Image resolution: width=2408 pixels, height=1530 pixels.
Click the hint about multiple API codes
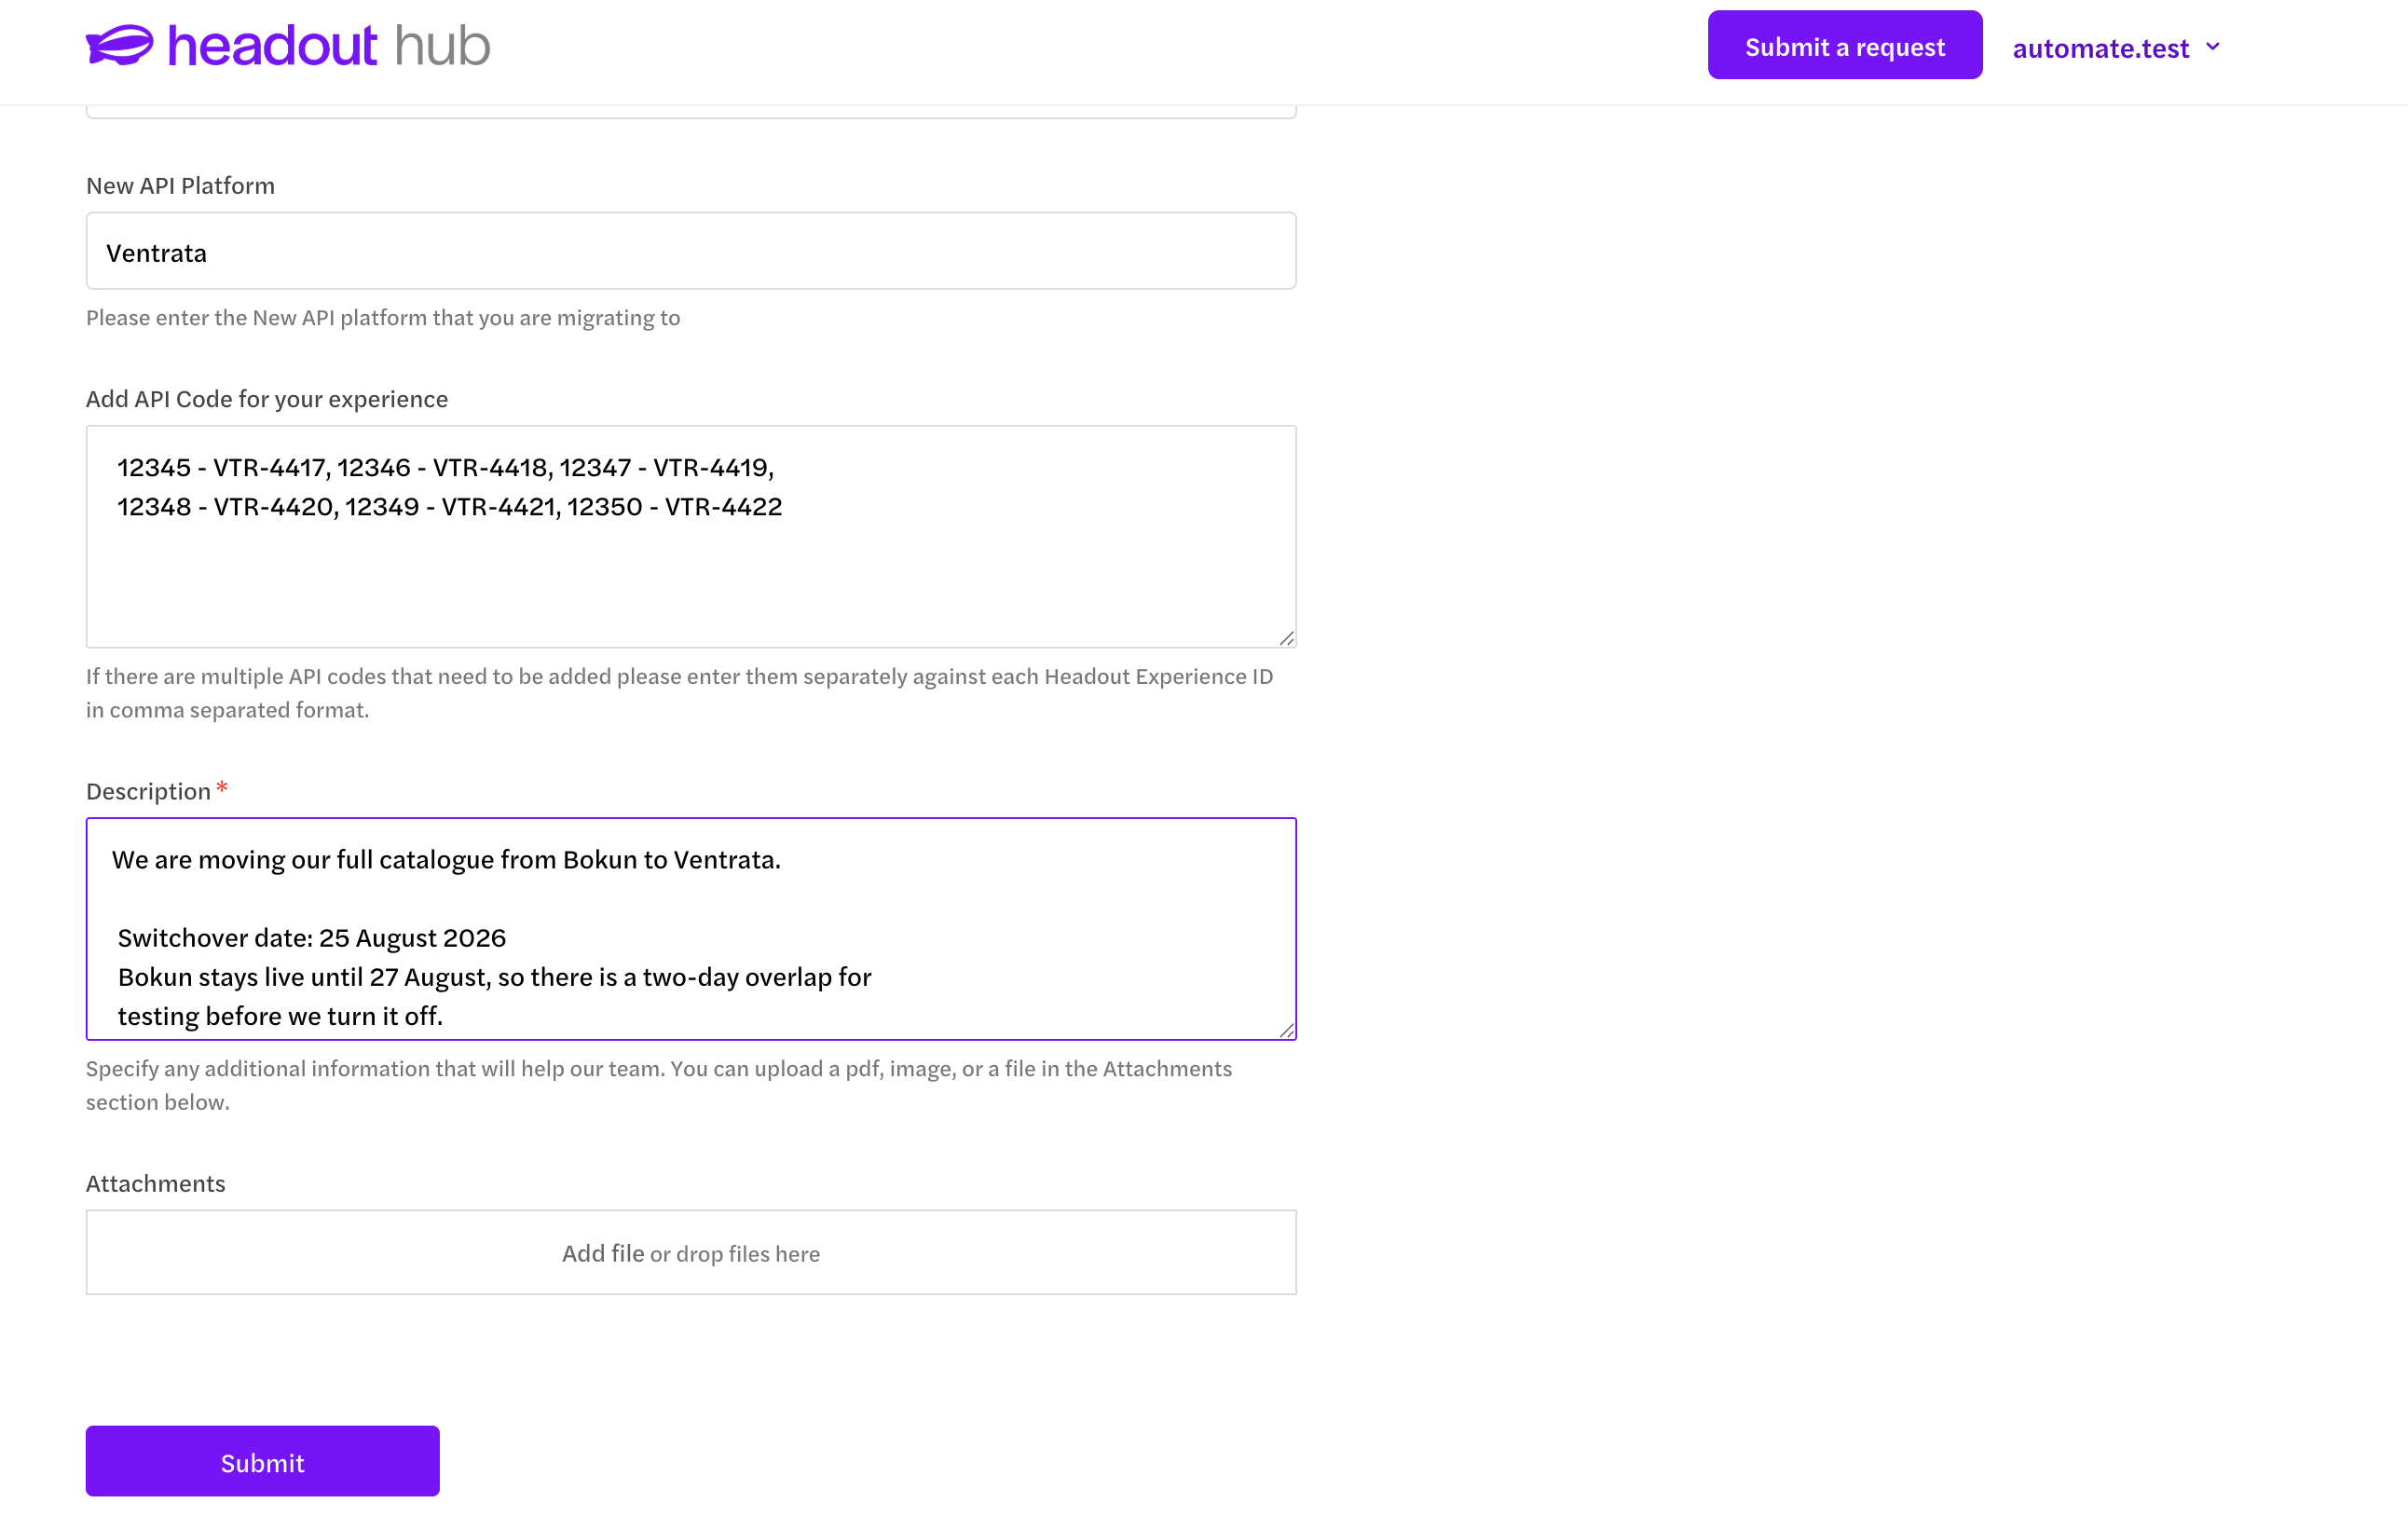pos(680,693)
